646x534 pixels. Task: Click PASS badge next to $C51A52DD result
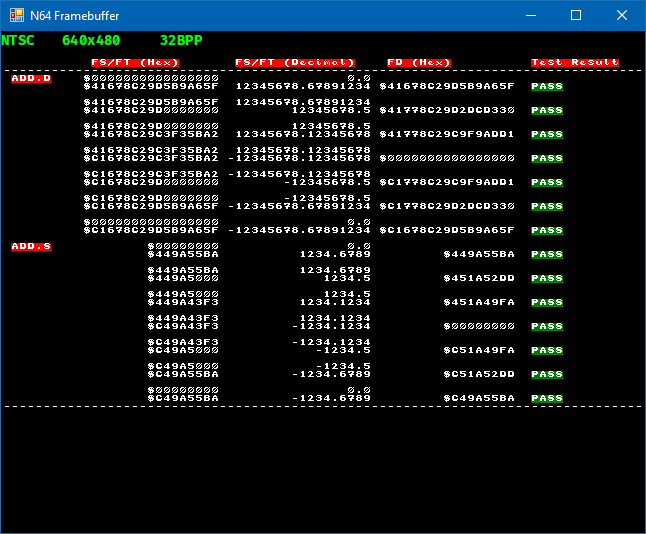coord(547,374)
